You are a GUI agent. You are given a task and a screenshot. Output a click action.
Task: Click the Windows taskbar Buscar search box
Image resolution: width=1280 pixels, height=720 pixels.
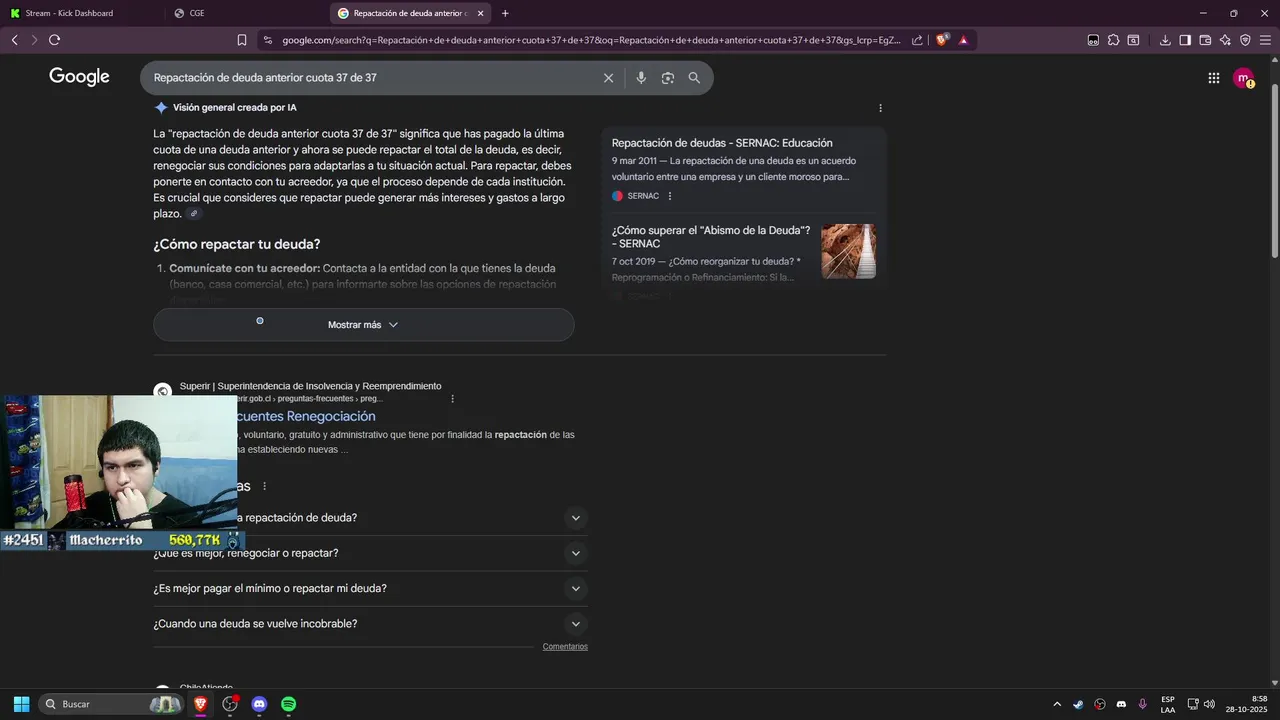[110, 704]
